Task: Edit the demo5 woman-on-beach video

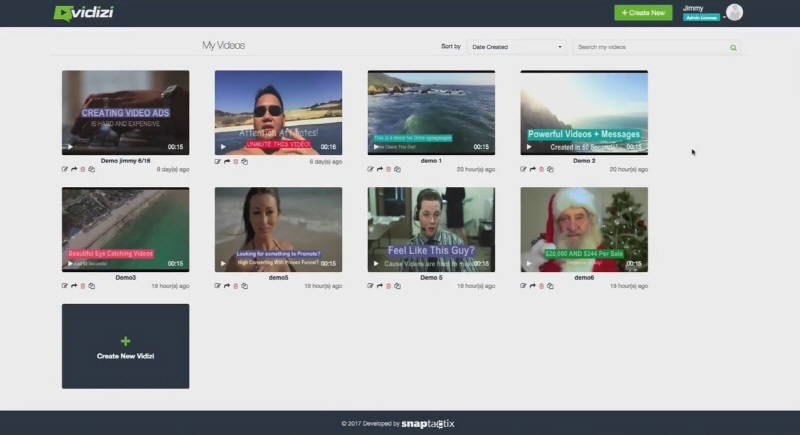Action: (x=218, y=286)
